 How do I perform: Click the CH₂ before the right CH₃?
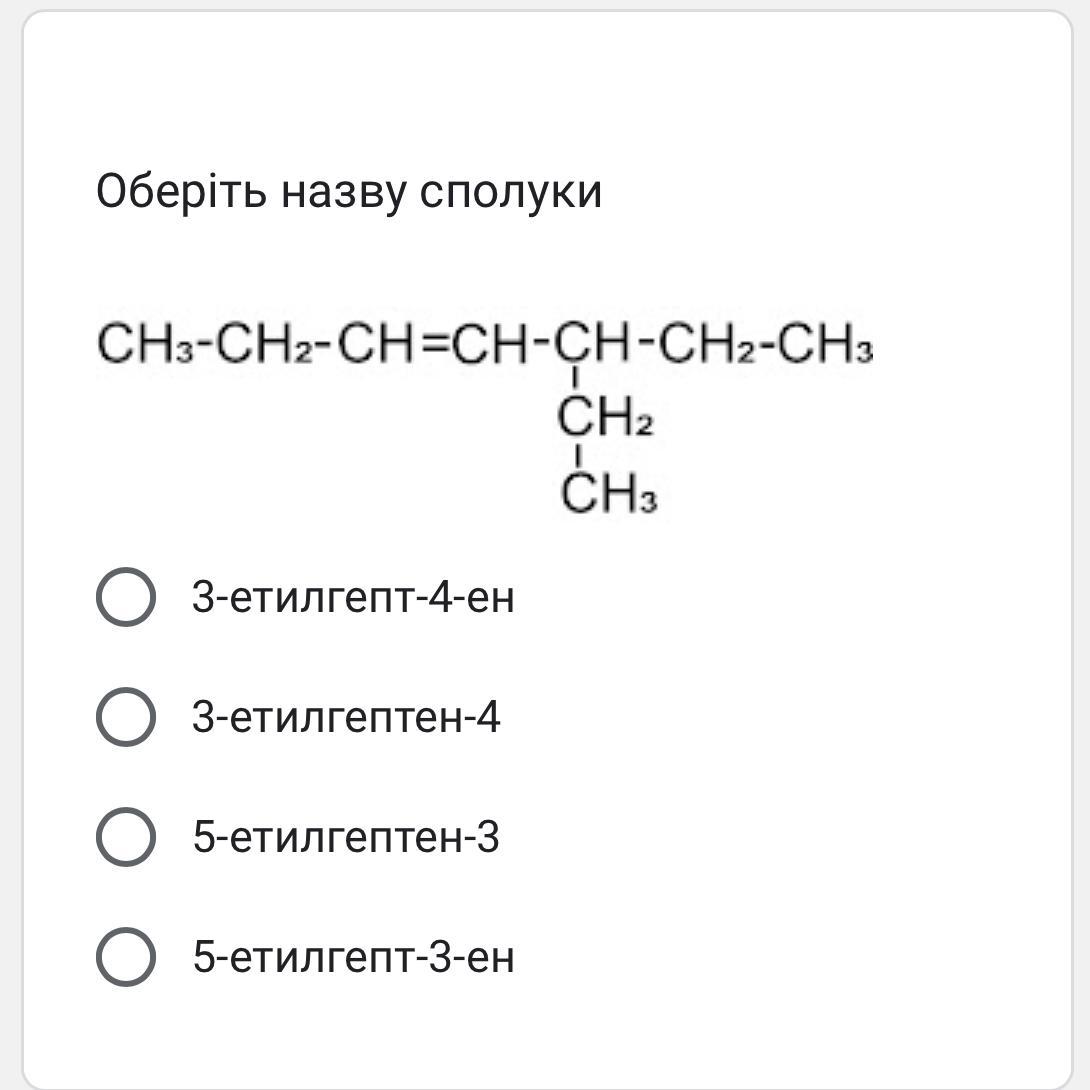tap(706, 343)
